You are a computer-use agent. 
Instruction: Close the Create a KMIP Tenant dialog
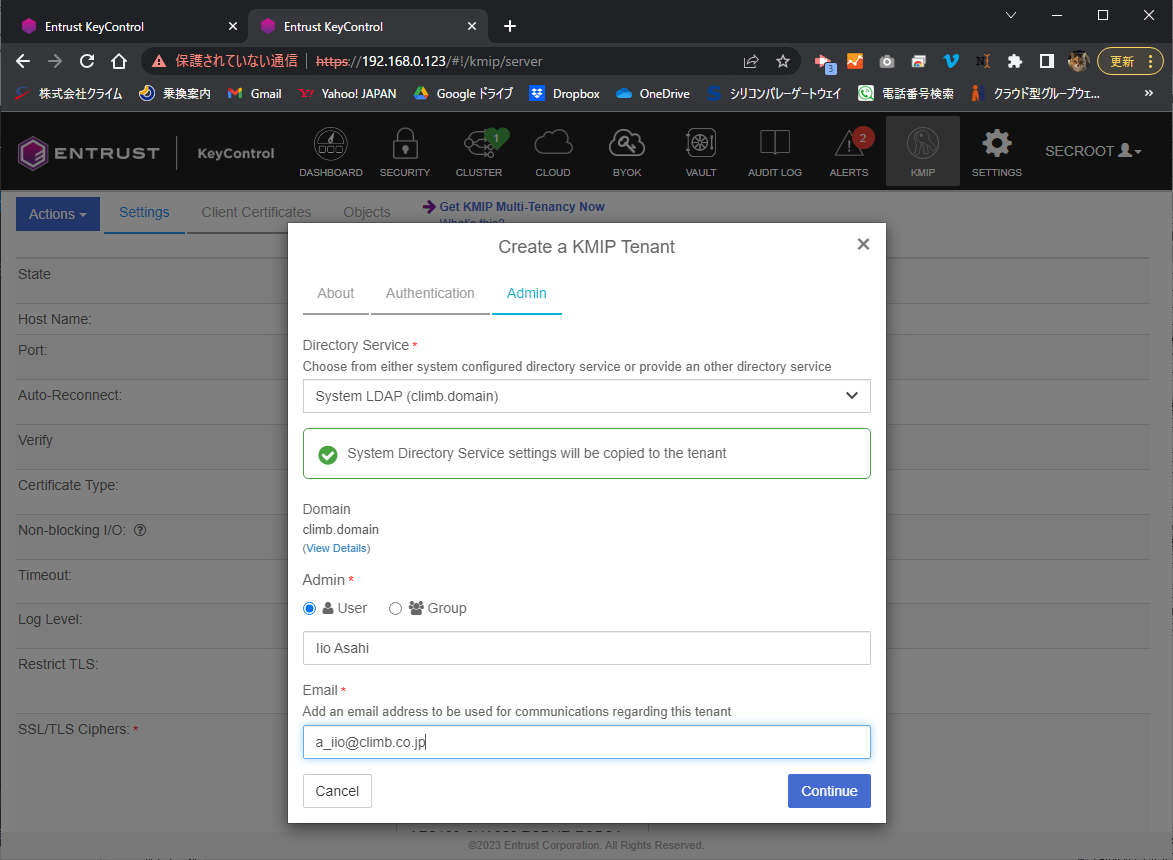click(863, 245)
